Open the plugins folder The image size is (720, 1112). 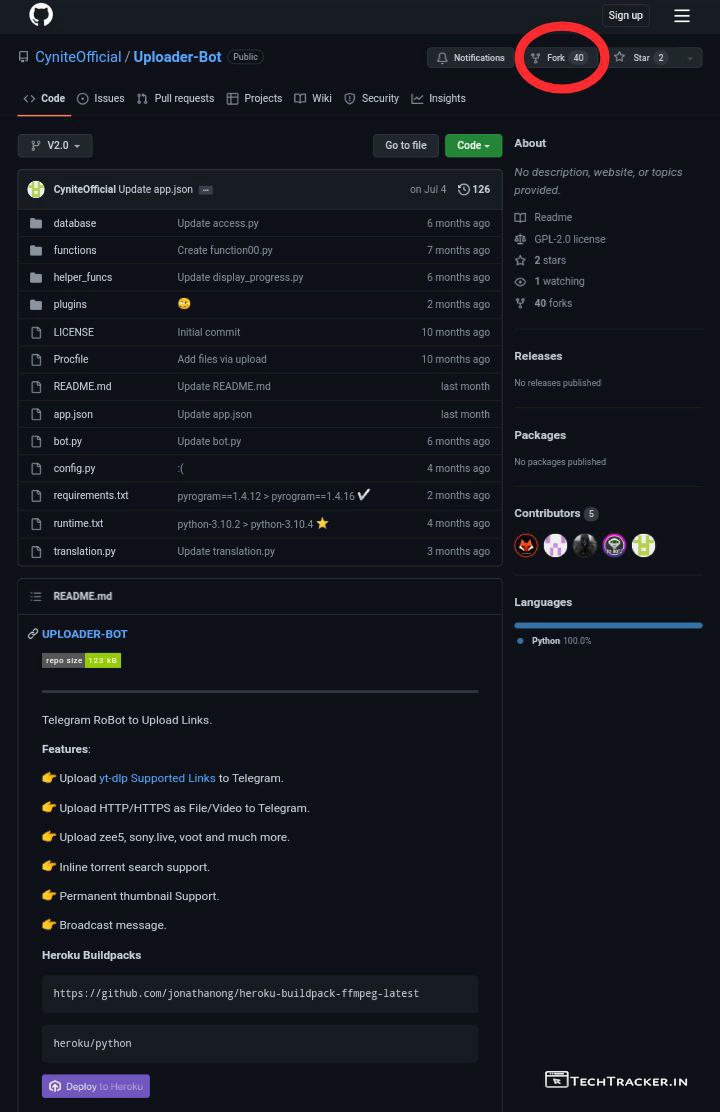tap(70, 304)
